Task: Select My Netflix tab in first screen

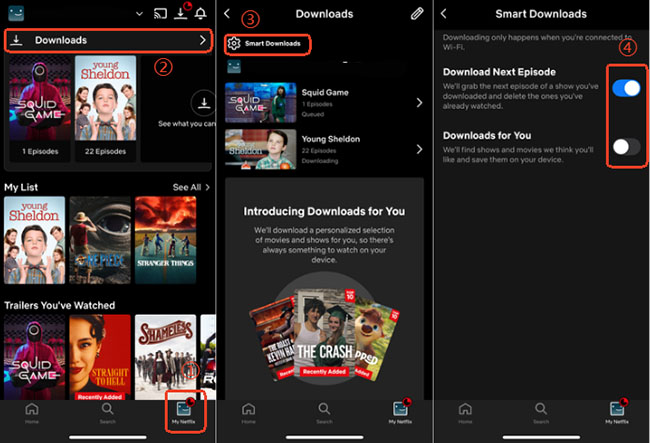Action: coord(184,413)
